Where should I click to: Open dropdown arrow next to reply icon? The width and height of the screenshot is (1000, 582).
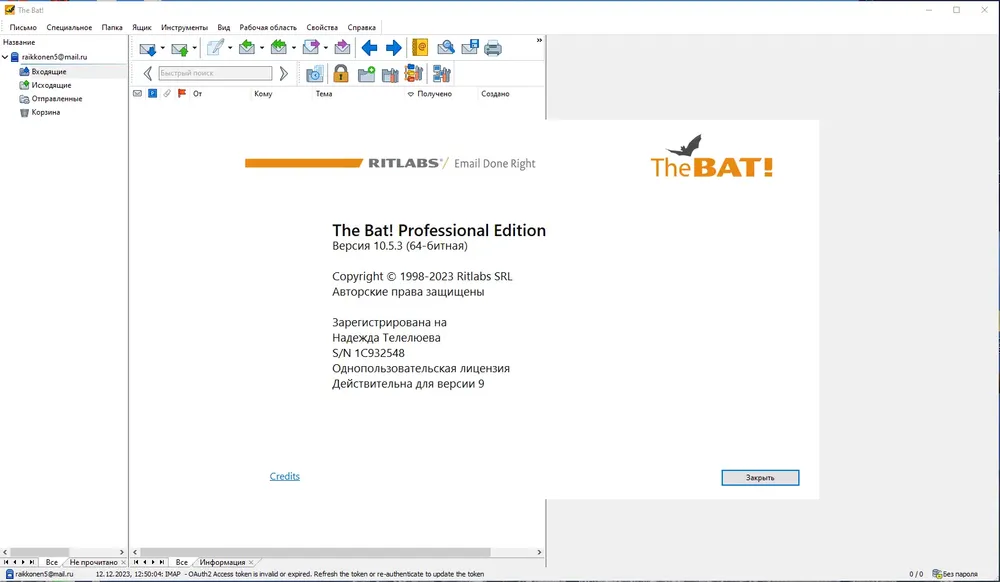click(261, 48)
